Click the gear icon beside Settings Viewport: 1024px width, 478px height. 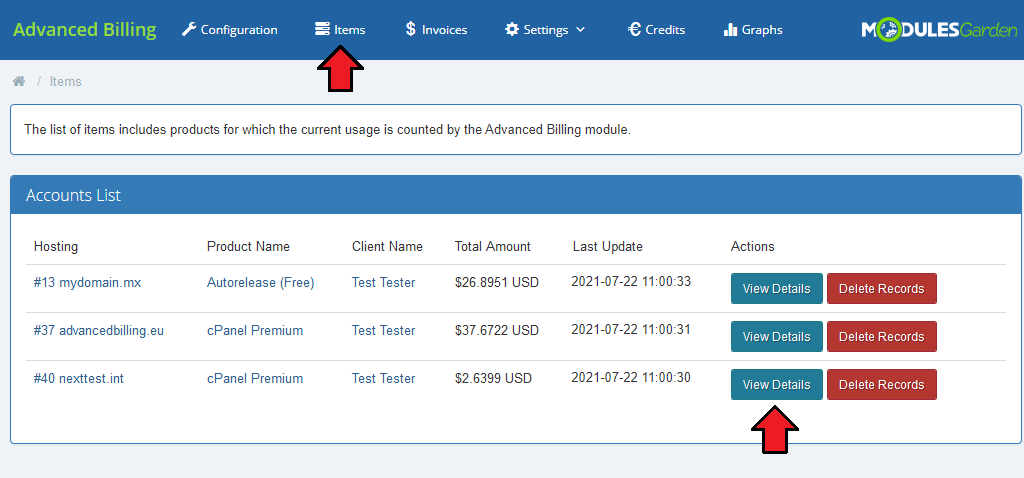[512, 29]
